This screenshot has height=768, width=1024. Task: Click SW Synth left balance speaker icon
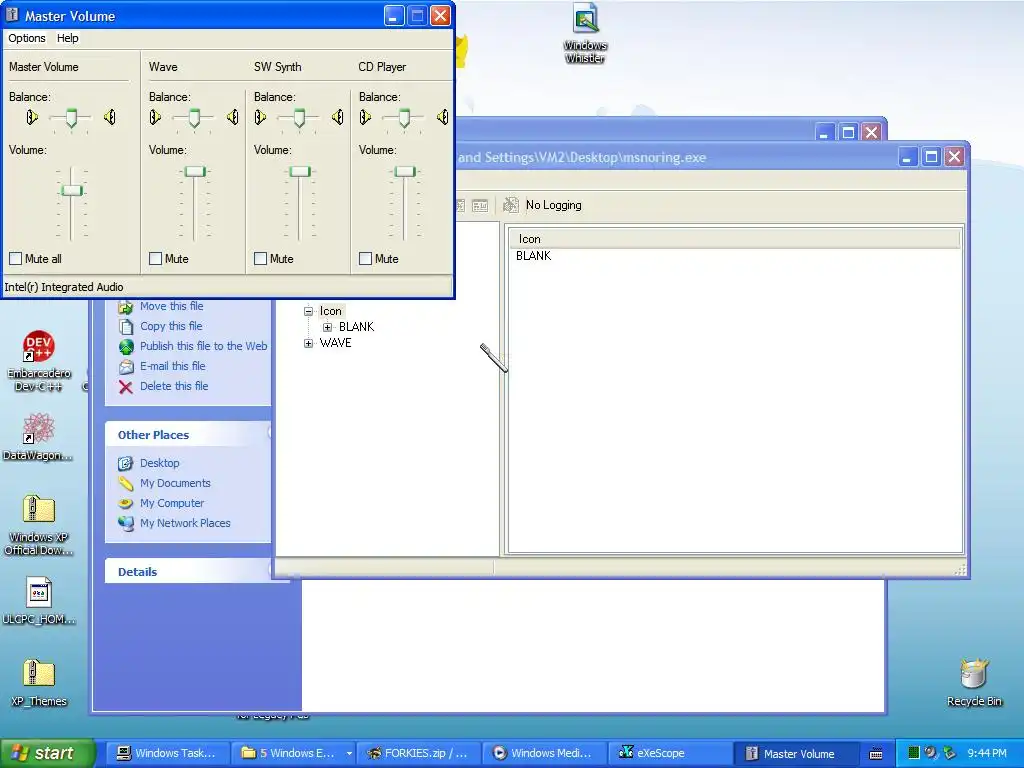pos(260,118)
